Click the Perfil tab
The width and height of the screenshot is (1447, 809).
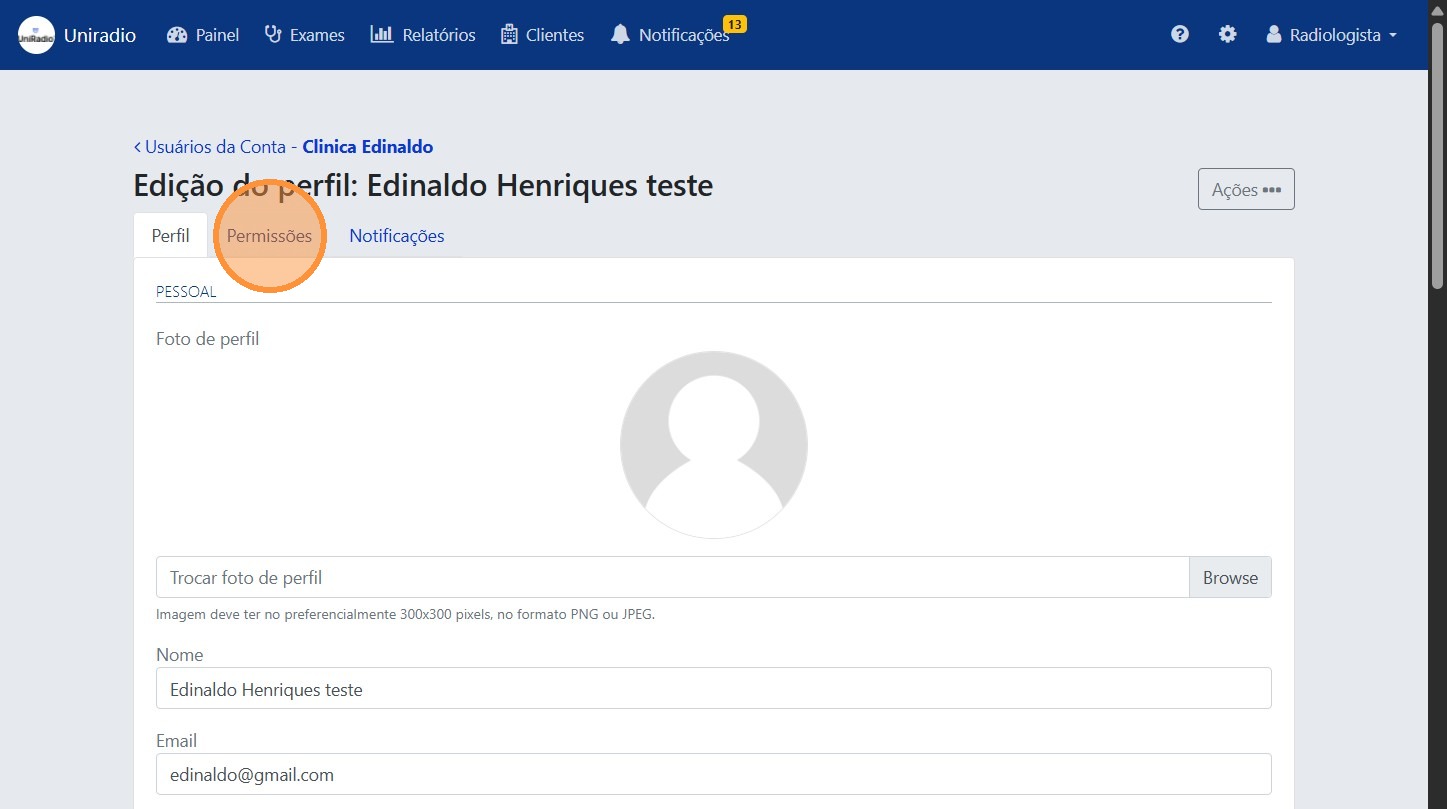tap(169, 235)
